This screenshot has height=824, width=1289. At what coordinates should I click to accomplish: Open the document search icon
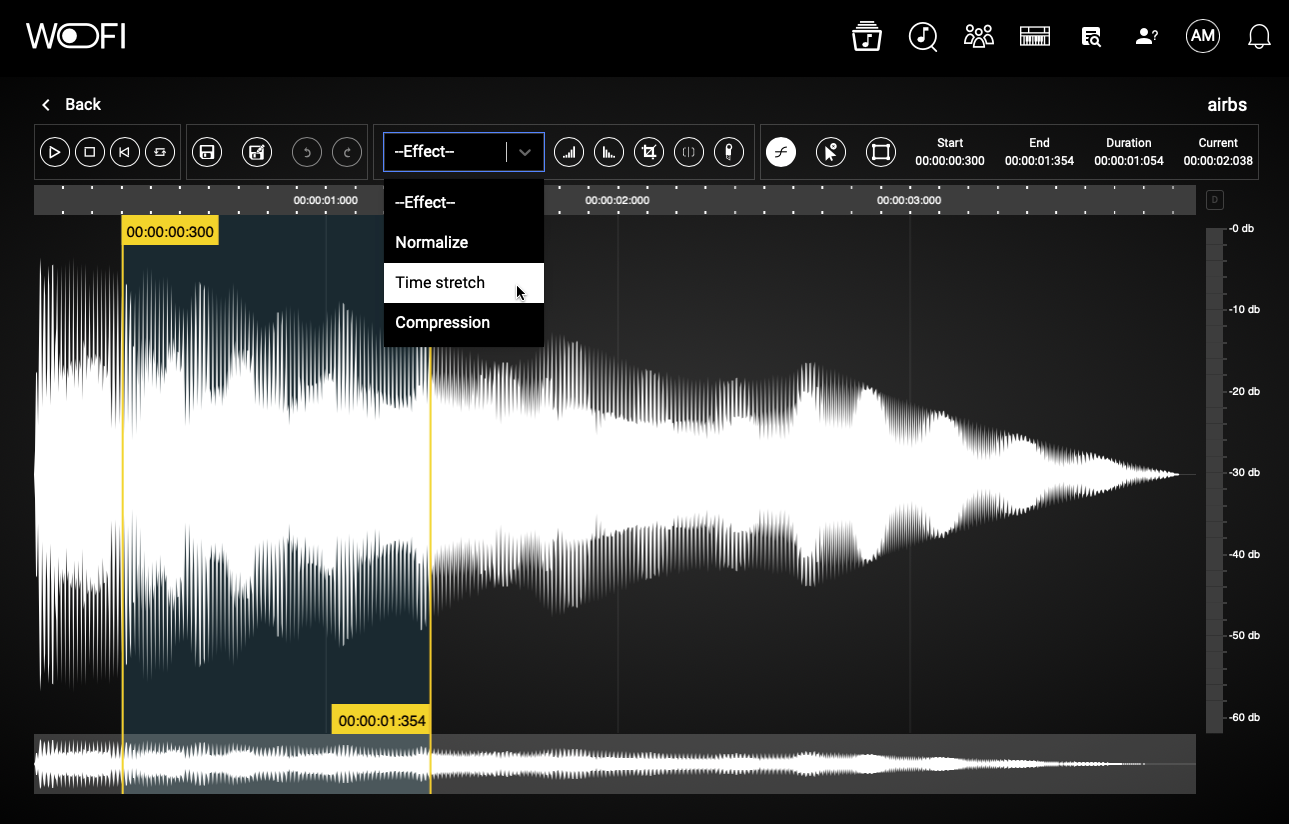(x=1091, y=37)
